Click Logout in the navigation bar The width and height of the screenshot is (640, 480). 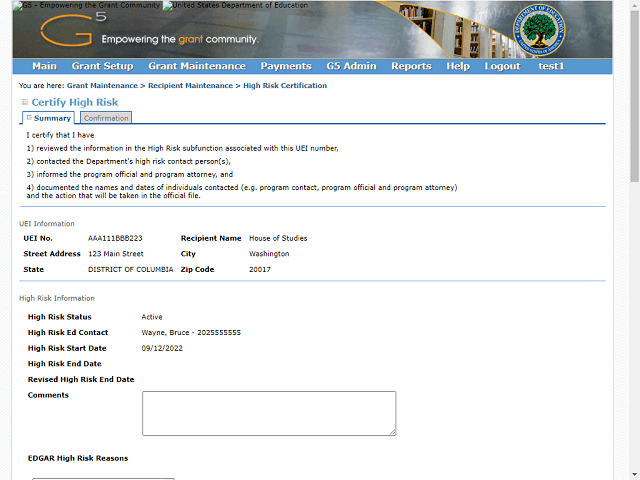pos(502,66)
